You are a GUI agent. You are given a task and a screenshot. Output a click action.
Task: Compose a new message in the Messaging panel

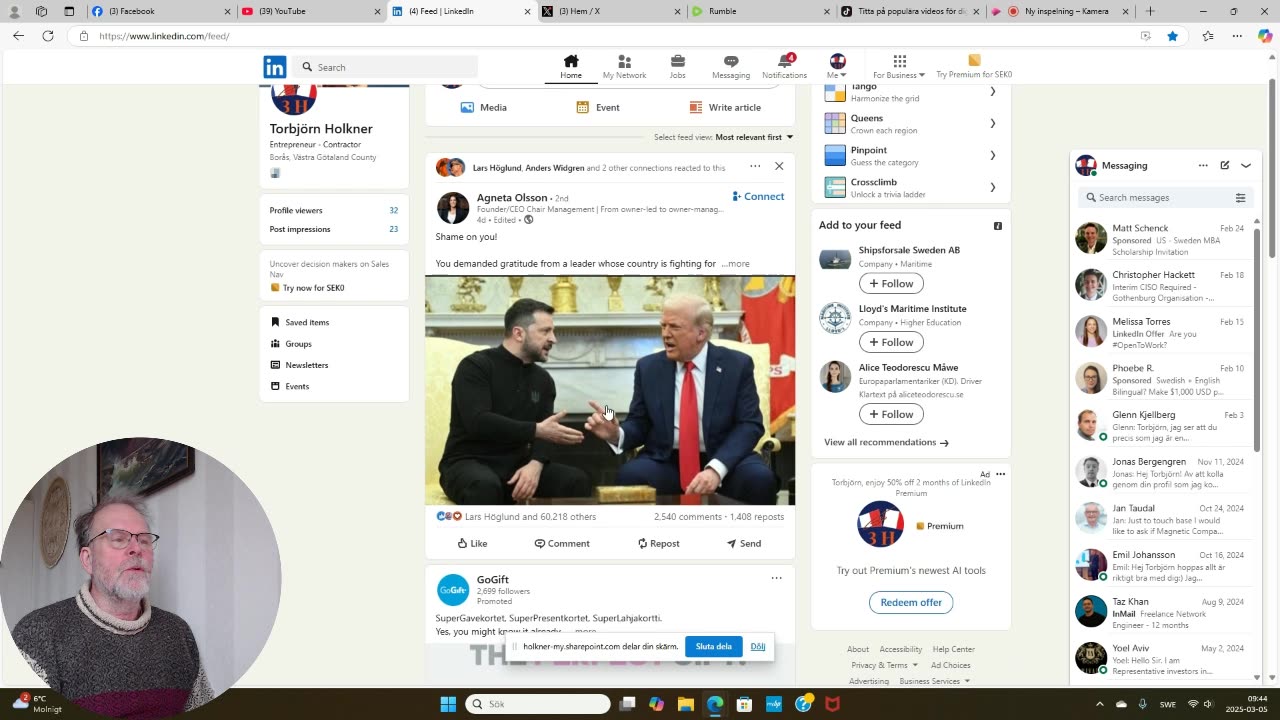coord(1224,165)
